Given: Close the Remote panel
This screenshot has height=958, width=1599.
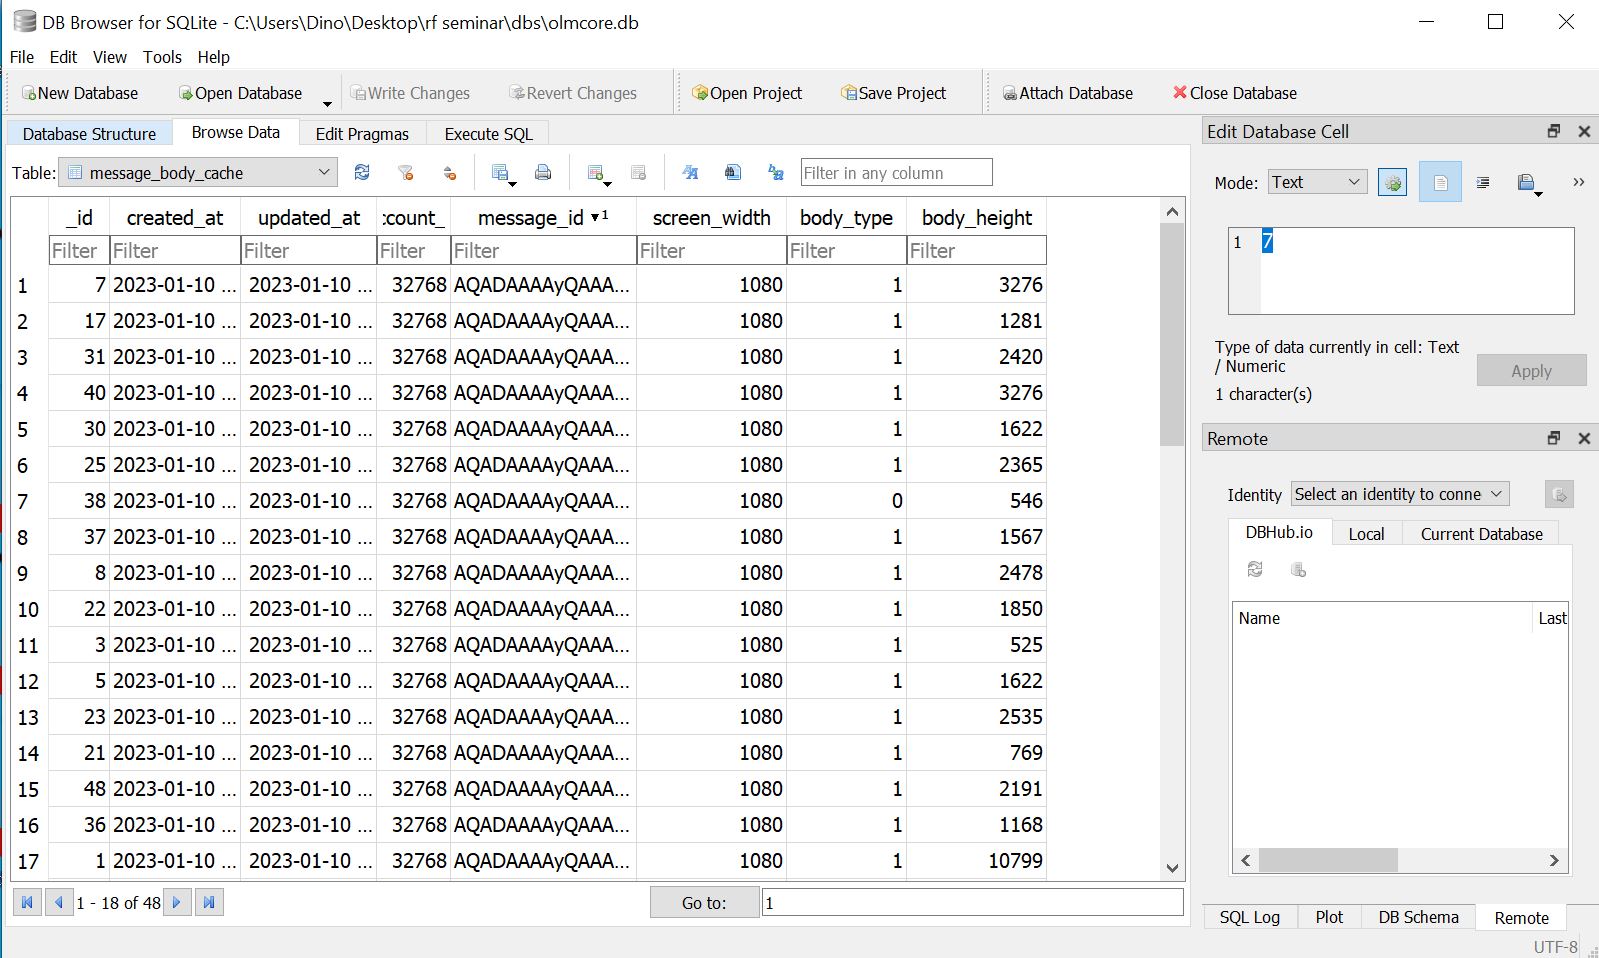Looking at the screenshot, I should [x=1584, y=438].
